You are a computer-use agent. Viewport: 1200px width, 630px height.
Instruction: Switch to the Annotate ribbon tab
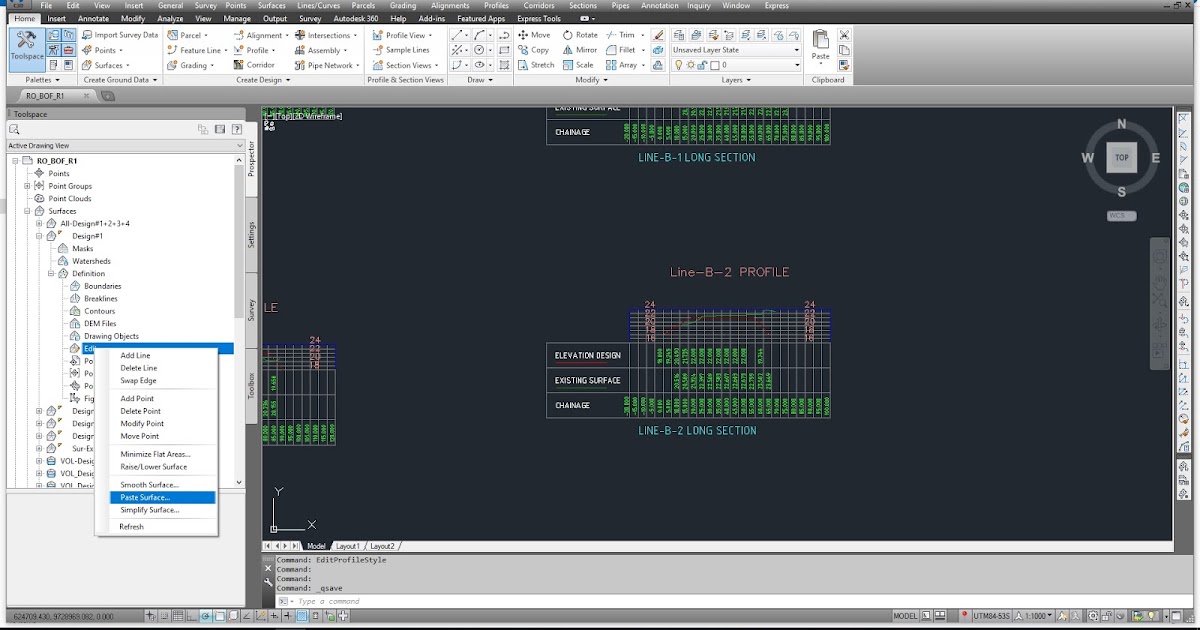pyautogui.click(x=92, y=18)
